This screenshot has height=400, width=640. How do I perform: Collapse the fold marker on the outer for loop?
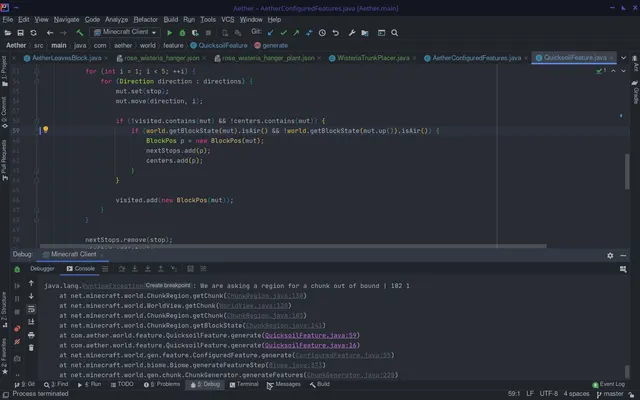37,71
